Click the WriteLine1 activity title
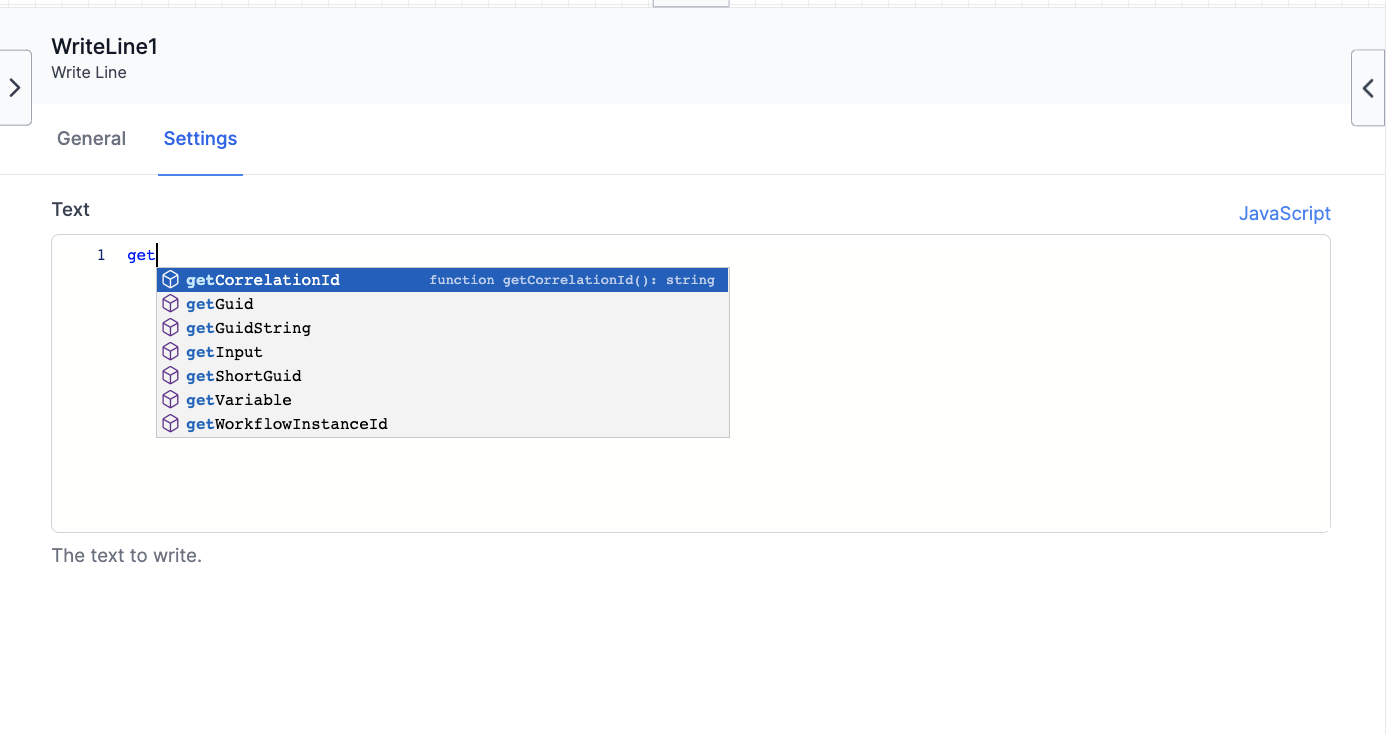1400x734 pixels. 103,46
